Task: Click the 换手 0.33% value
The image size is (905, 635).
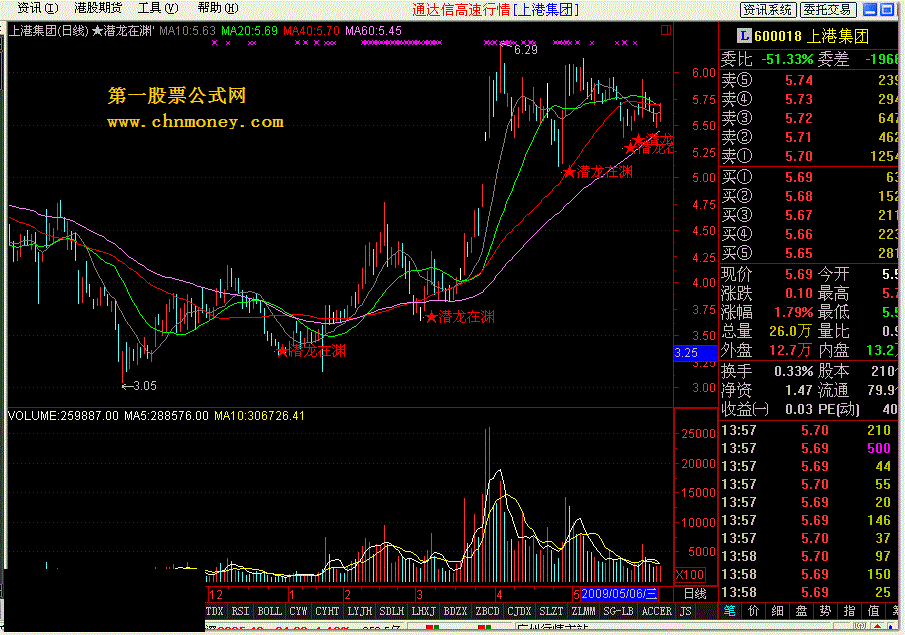Action: 793,371
